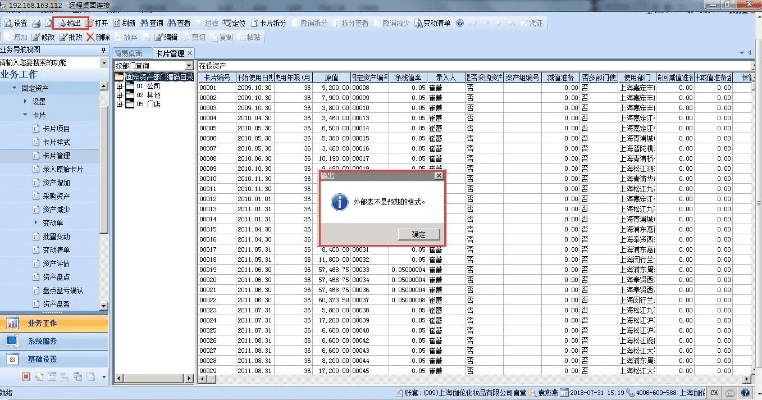The height and width of the screenshot is (400, 762).
Task: Click the blue help icon in status bar corner
Action: click(x=745, y=392)
